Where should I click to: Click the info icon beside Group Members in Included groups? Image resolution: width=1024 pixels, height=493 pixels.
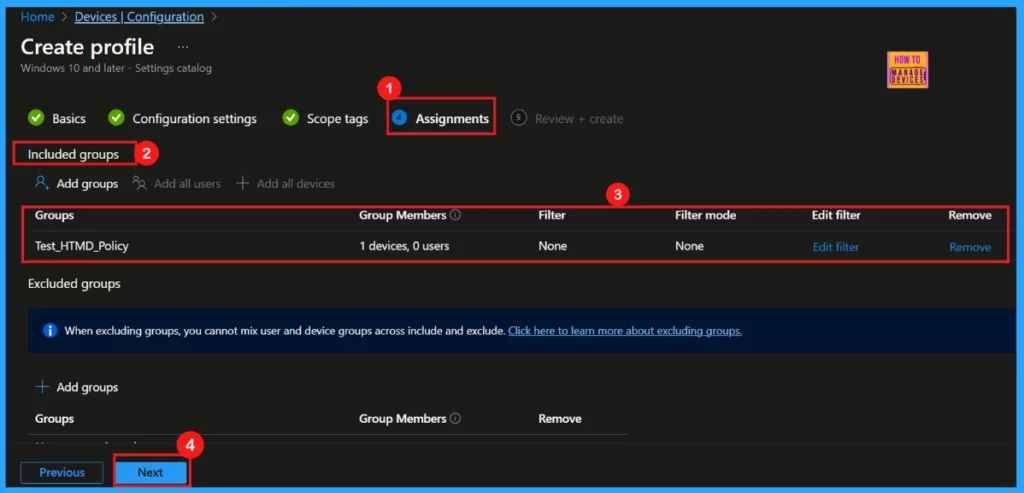456,215
